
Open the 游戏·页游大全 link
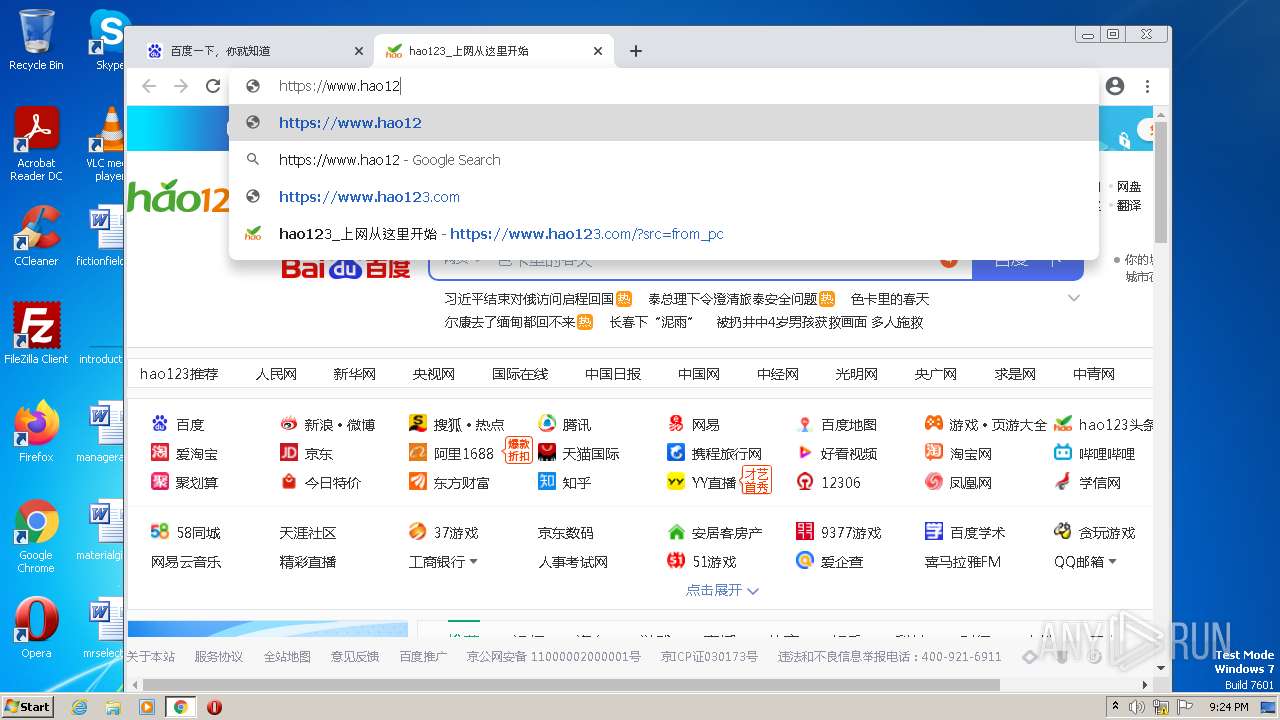[x=986, y=425]
